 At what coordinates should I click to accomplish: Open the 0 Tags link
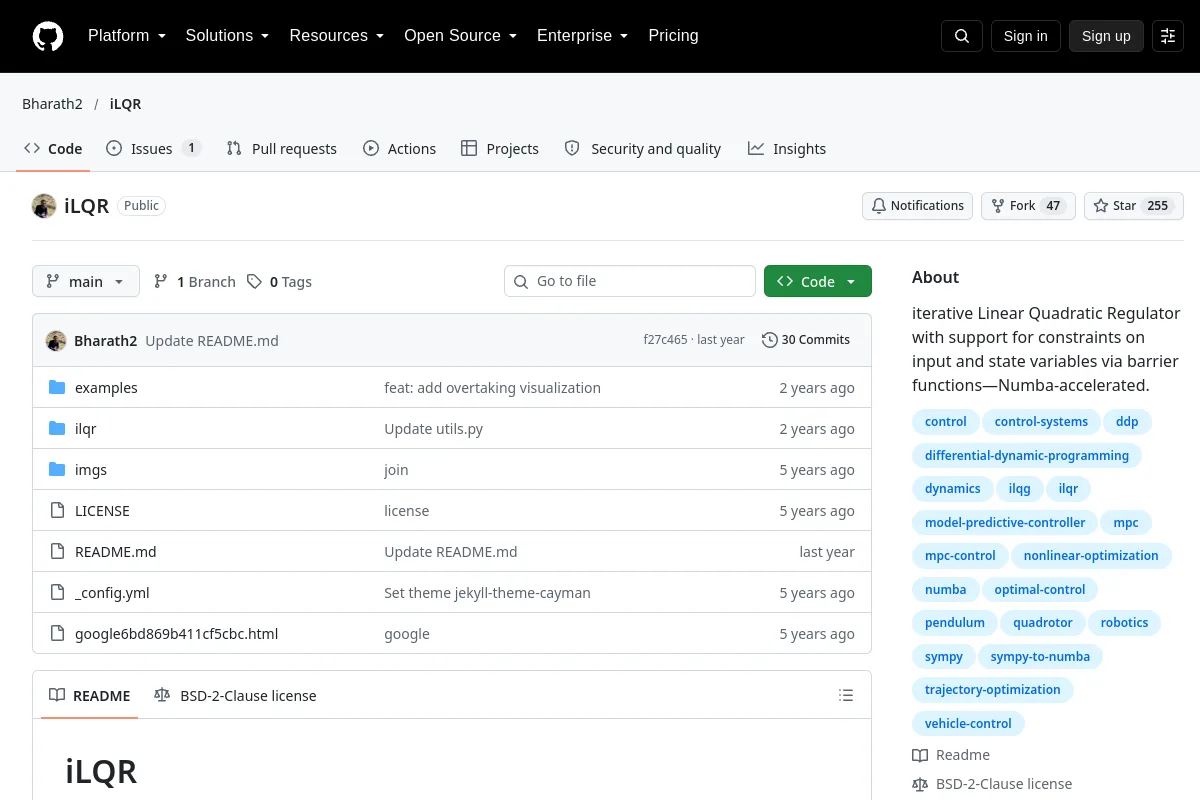(x=280, y=282)
